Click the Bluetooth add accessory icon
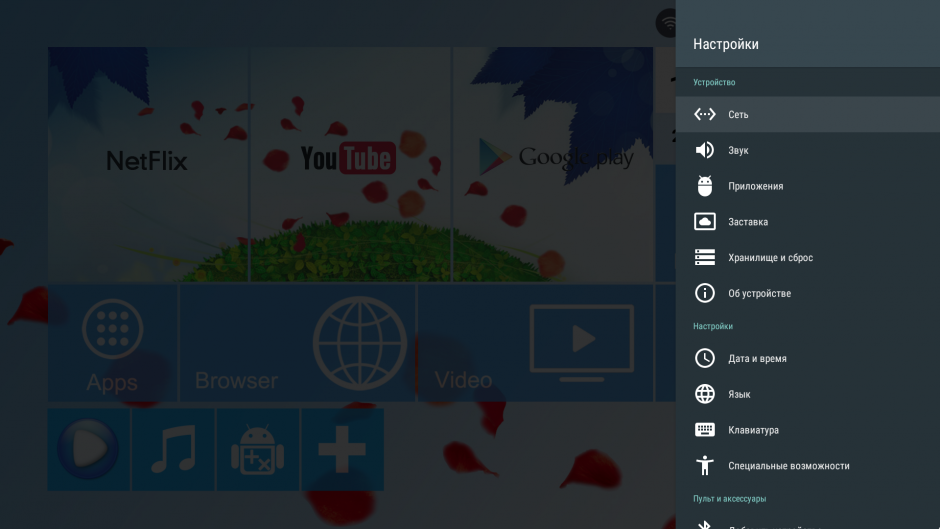This screenshot has height=529, width=940. click(x=704, y=525)
